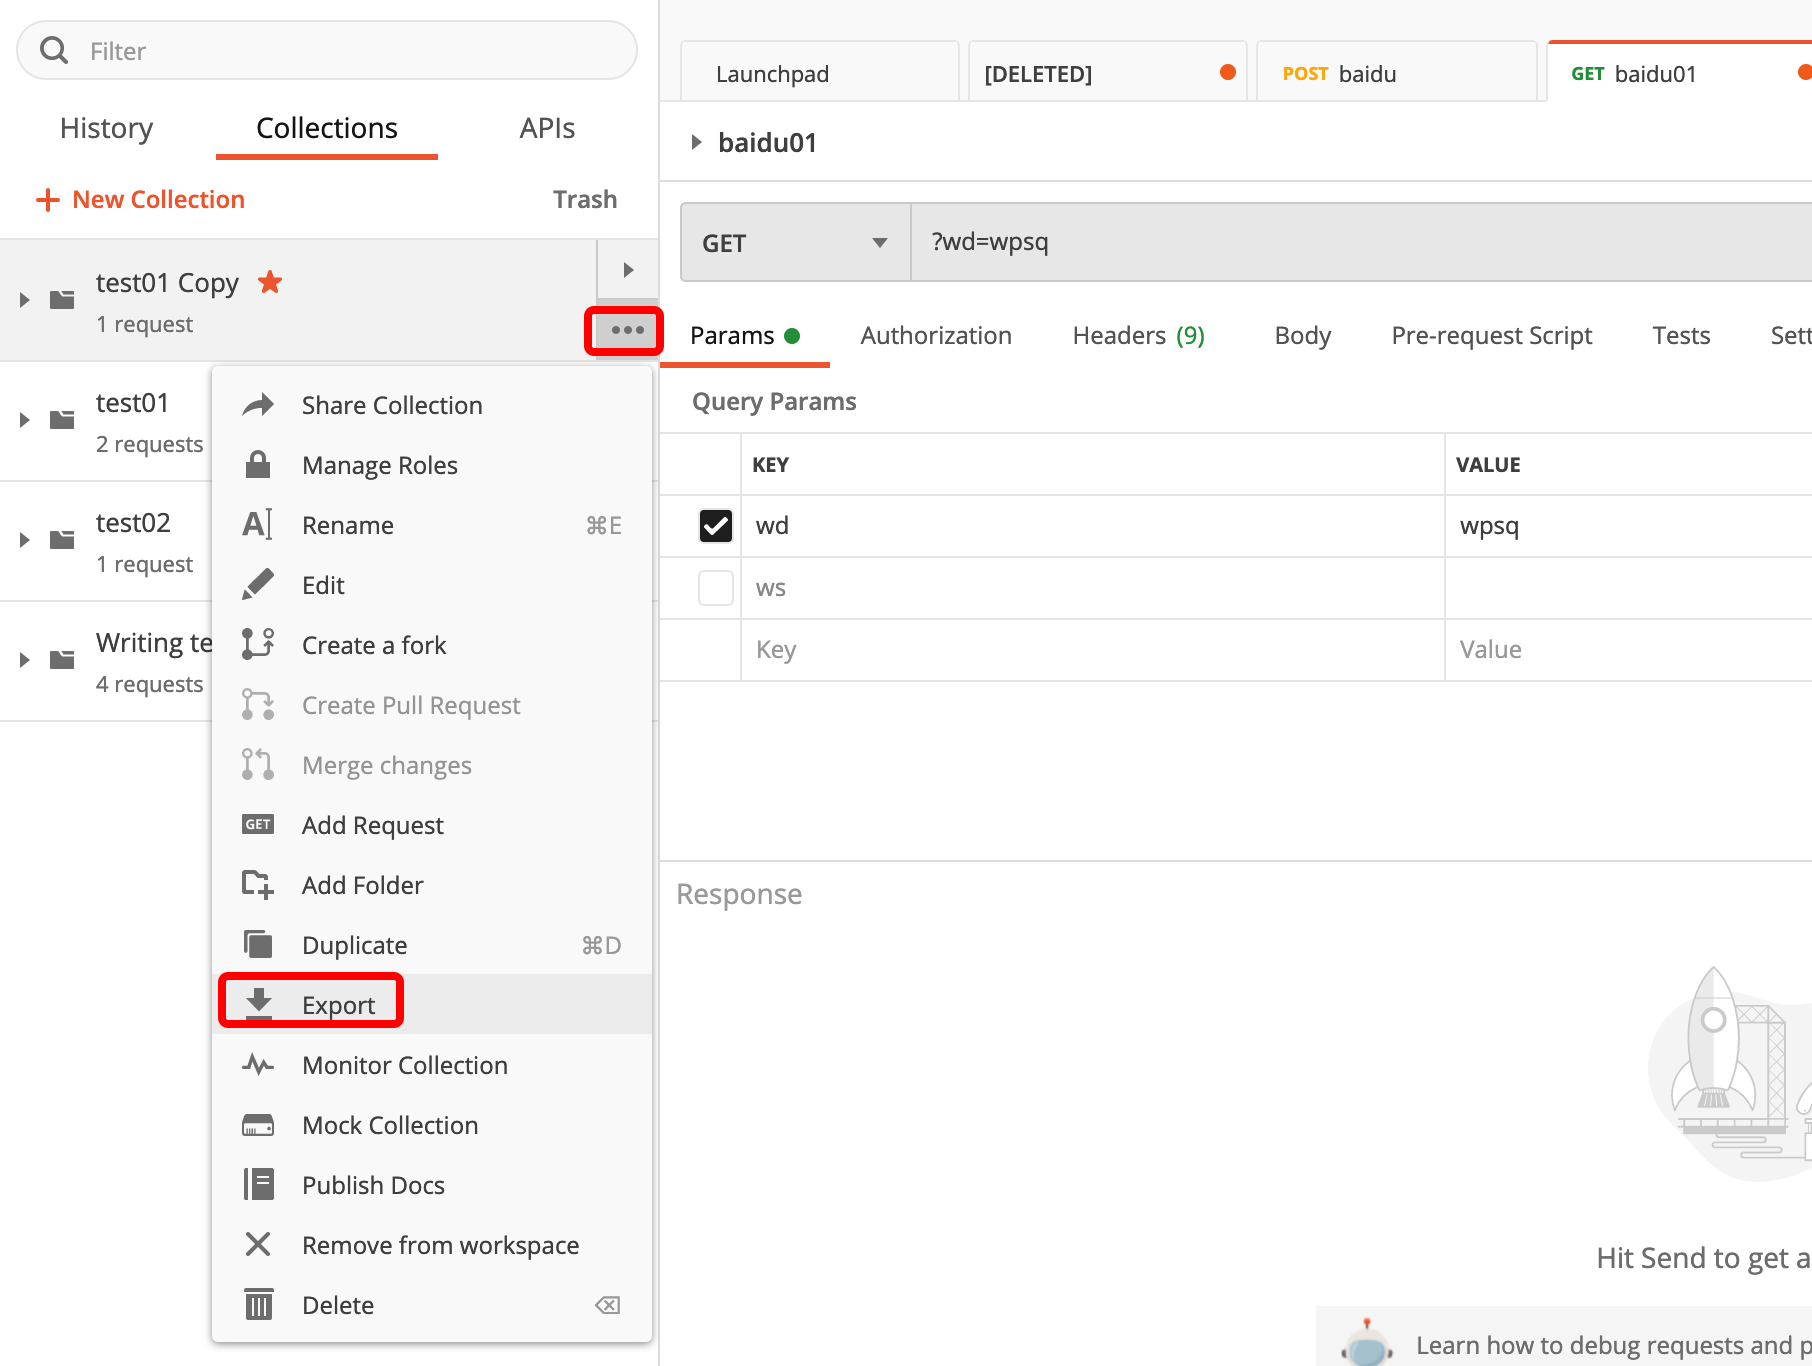Expand the test01 Copy collection tree
Image resolution: width=1812 pixels, height=1366 pixels.
[25, 300]
